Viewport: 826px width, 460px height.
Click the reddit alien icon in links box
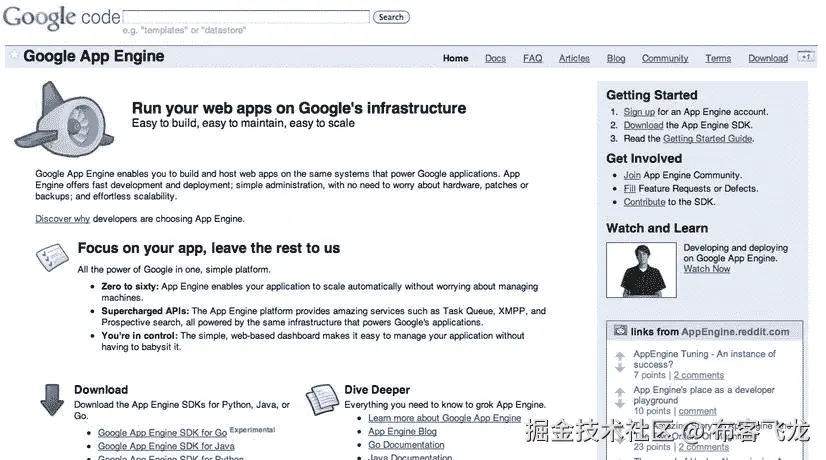click(620, 331)
